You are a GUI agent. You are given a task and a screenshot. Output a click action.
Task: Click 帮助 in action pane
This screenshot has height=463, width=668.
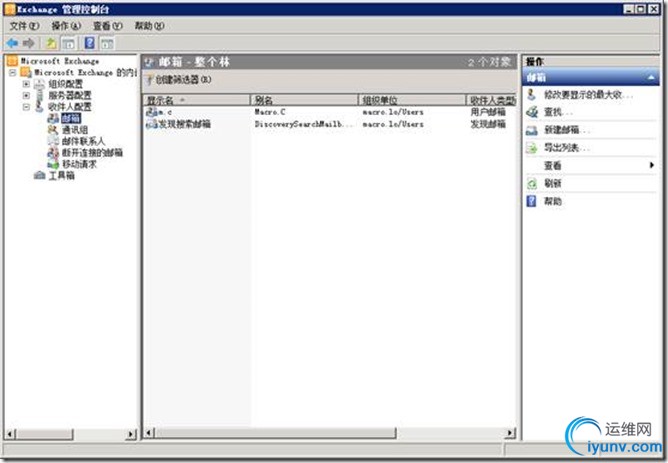click(553, 201)
